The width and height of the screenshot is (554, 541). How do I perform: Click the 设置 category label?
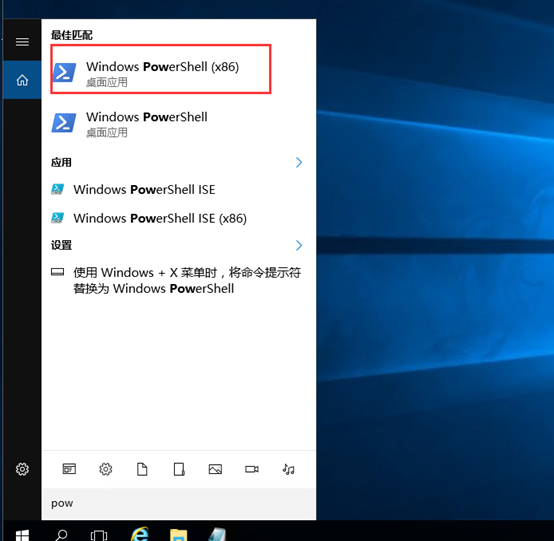point(61,245)
